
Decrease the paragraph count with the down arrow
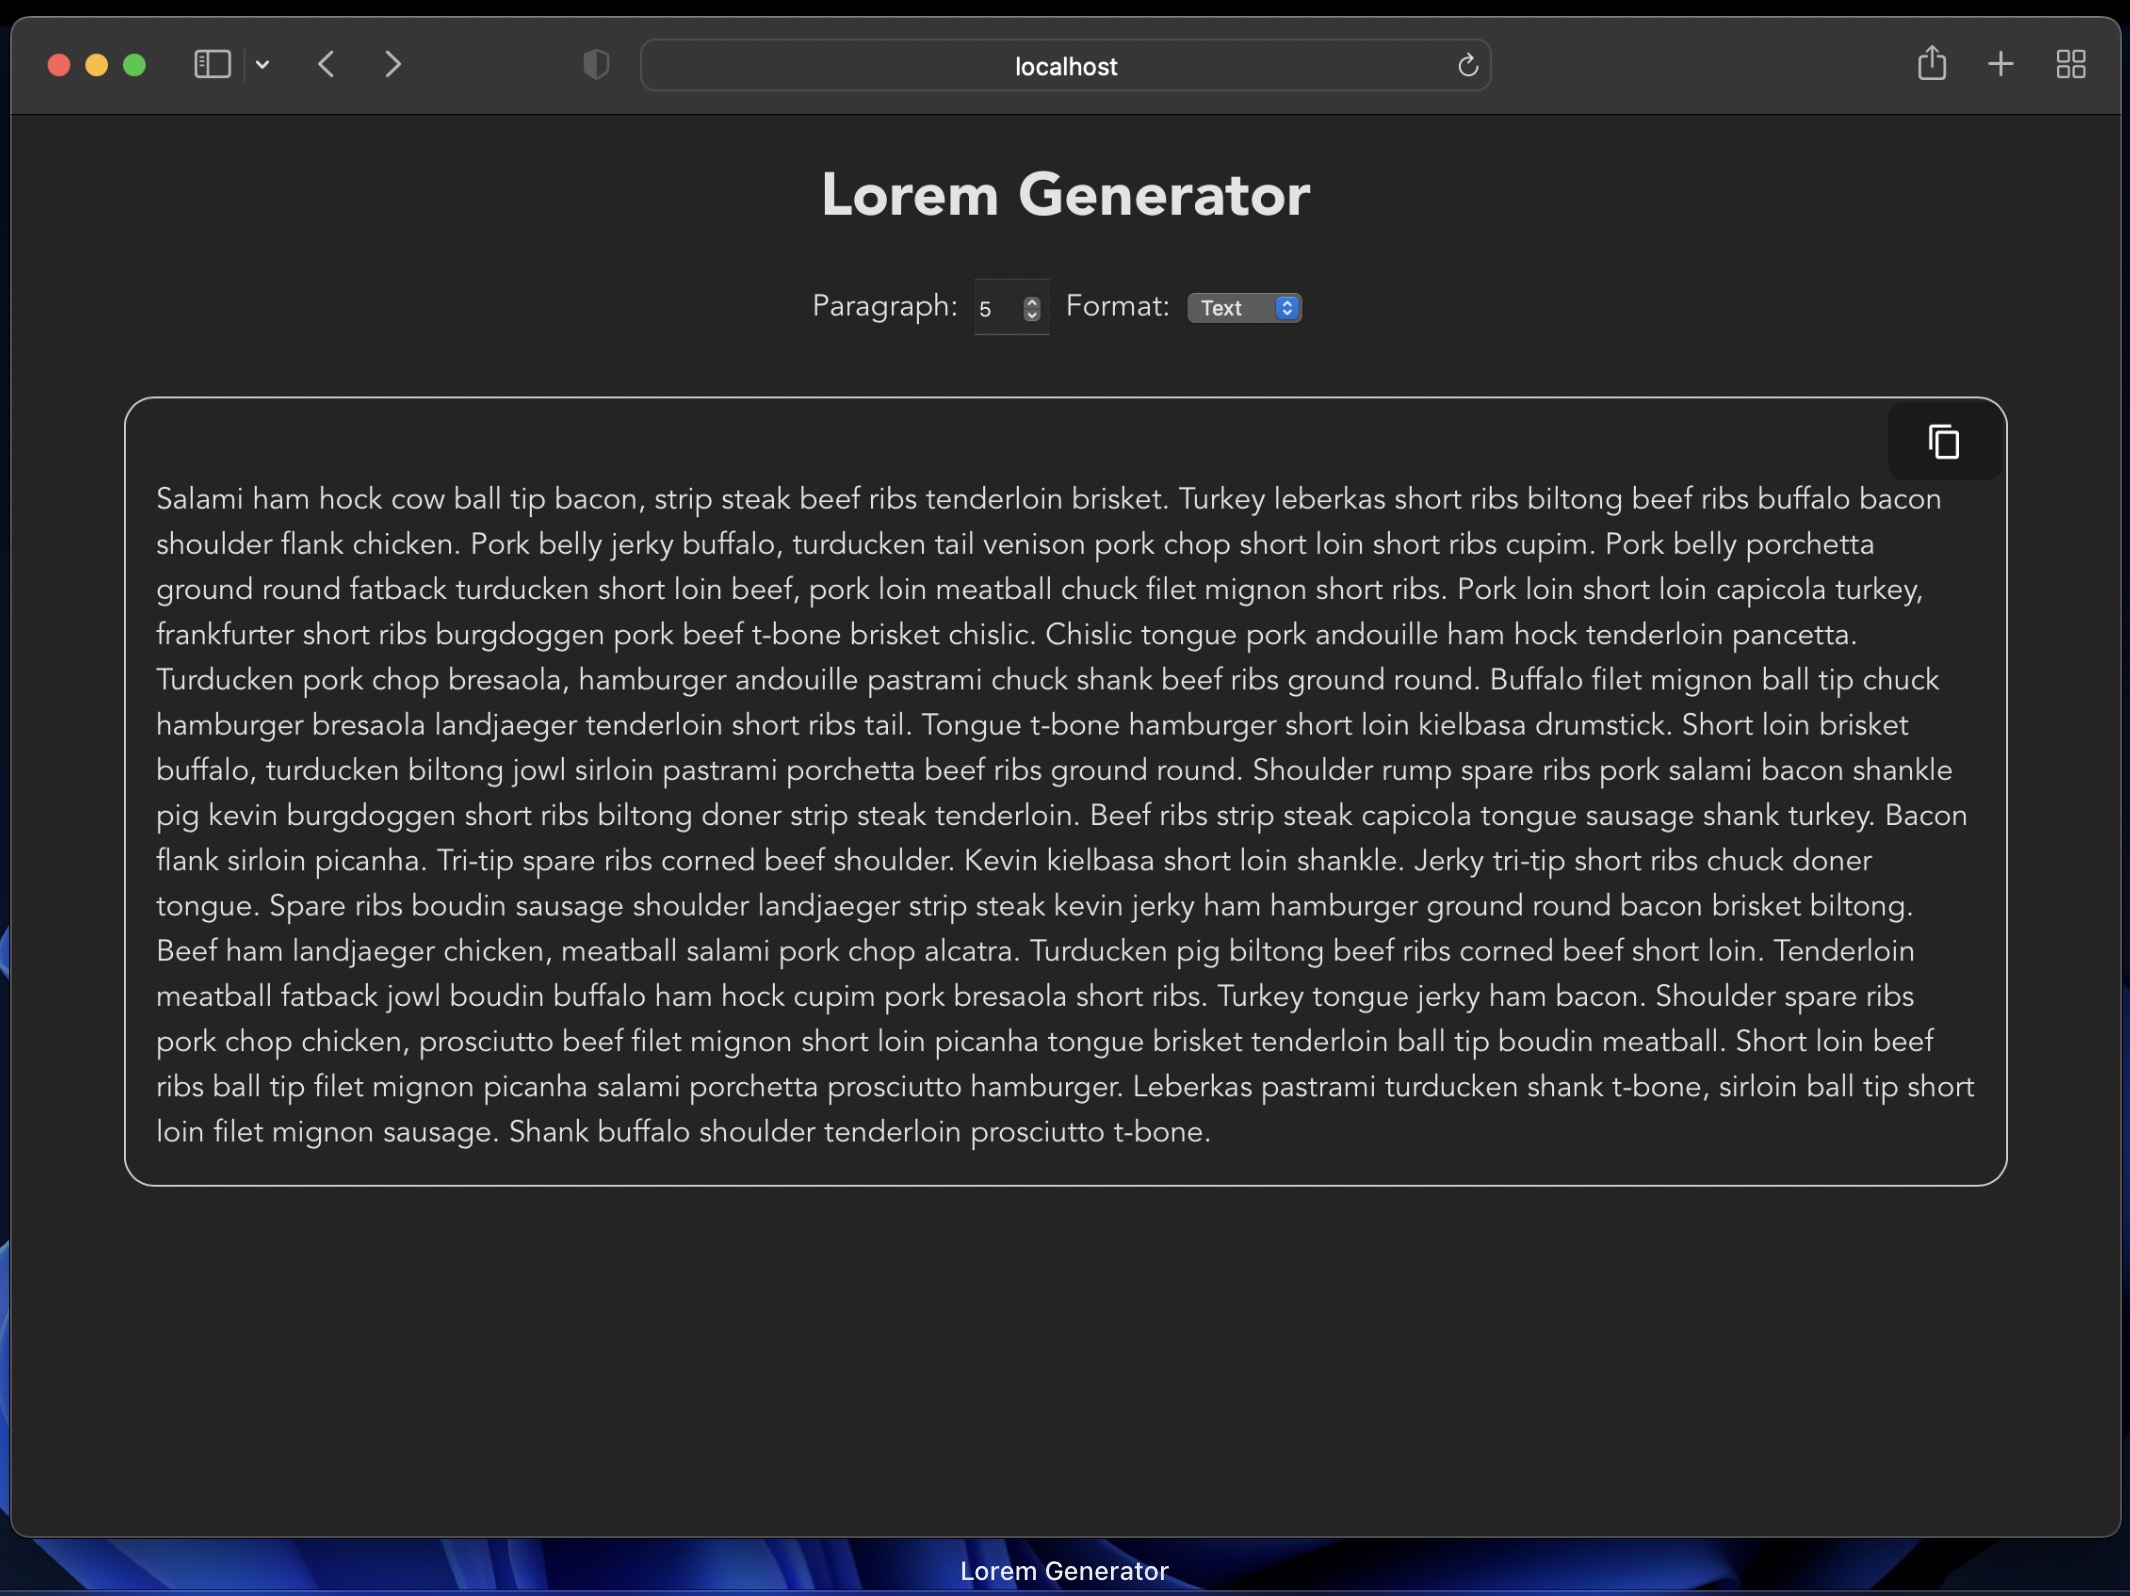pyautogui.click(x=1032, y=315)
